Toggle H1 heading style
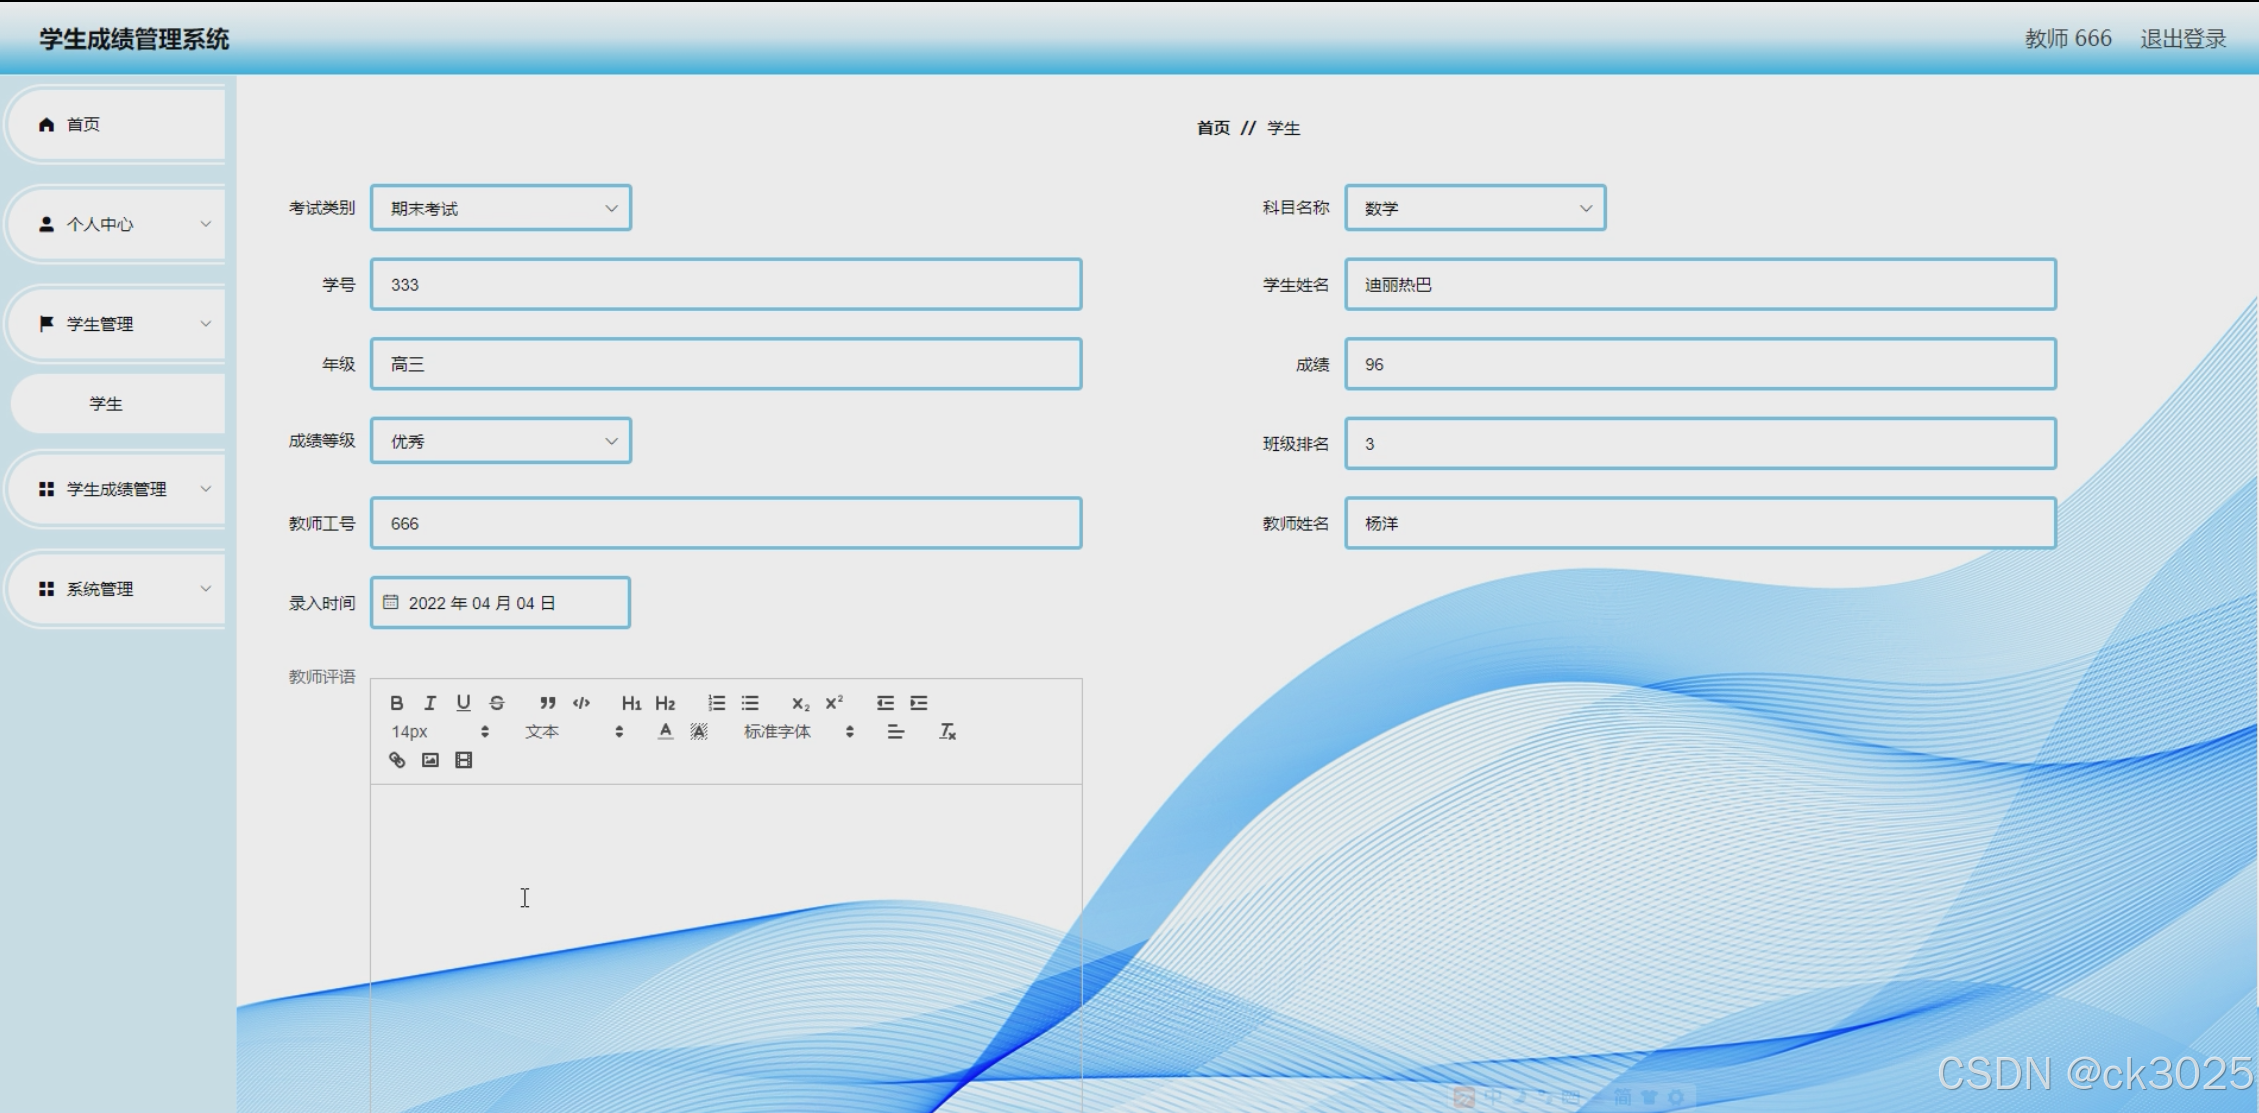The width and height of the screenshot is (2259, 1113). tap(631, 703)
